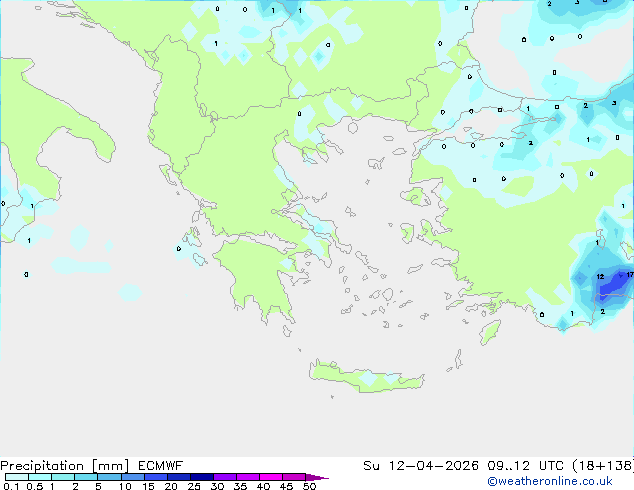Screen dimensions: 634x490
Task: Click the '0.5' legend scale label
Action: coord(35,486)
